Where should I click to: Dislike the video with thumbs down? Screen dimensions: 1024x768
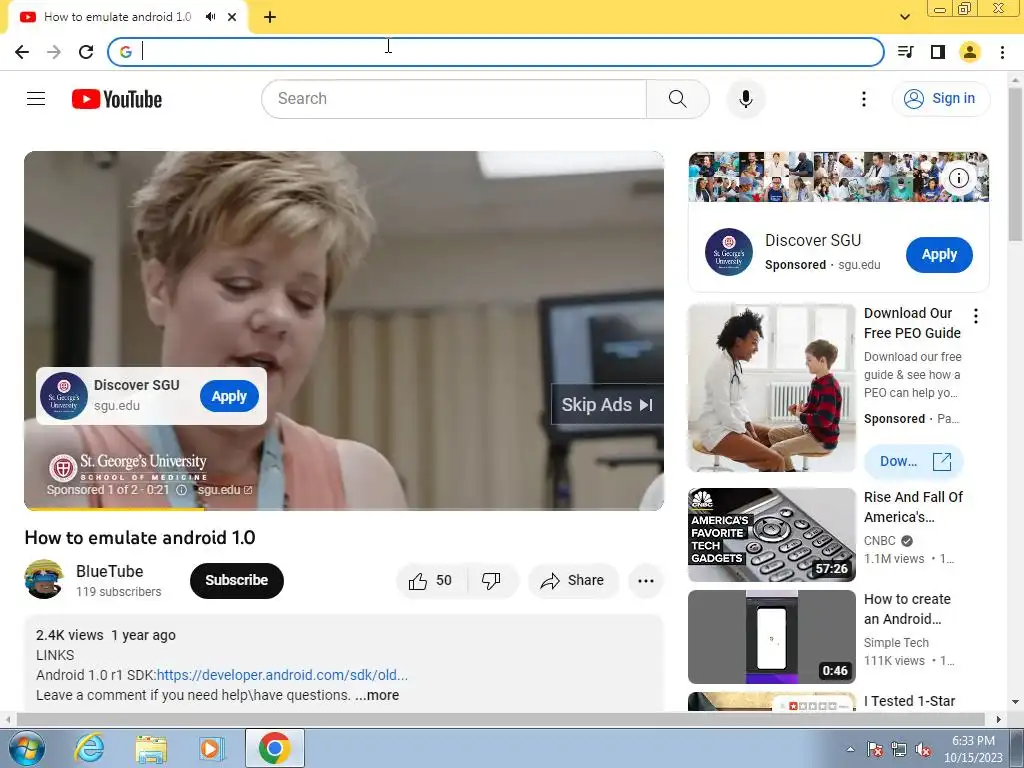pos(491,581)
